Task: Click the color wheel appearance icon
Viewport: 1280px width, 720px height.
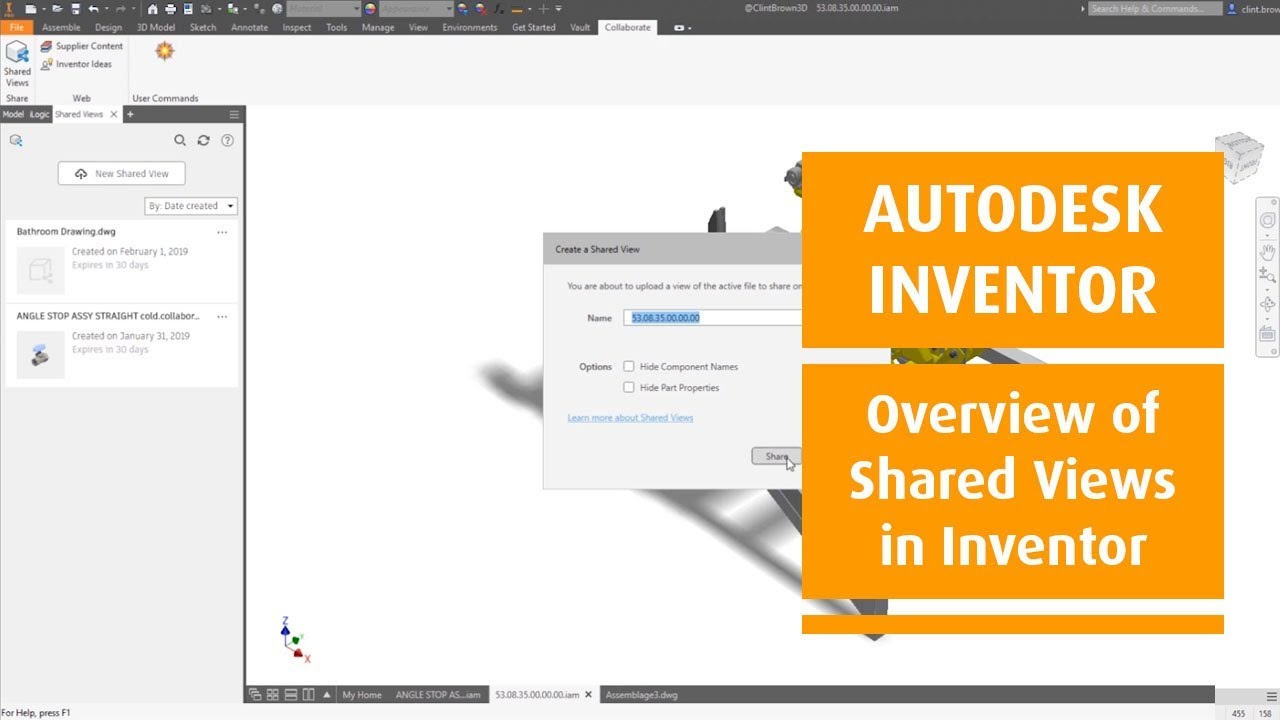Action: click(370, 8)
